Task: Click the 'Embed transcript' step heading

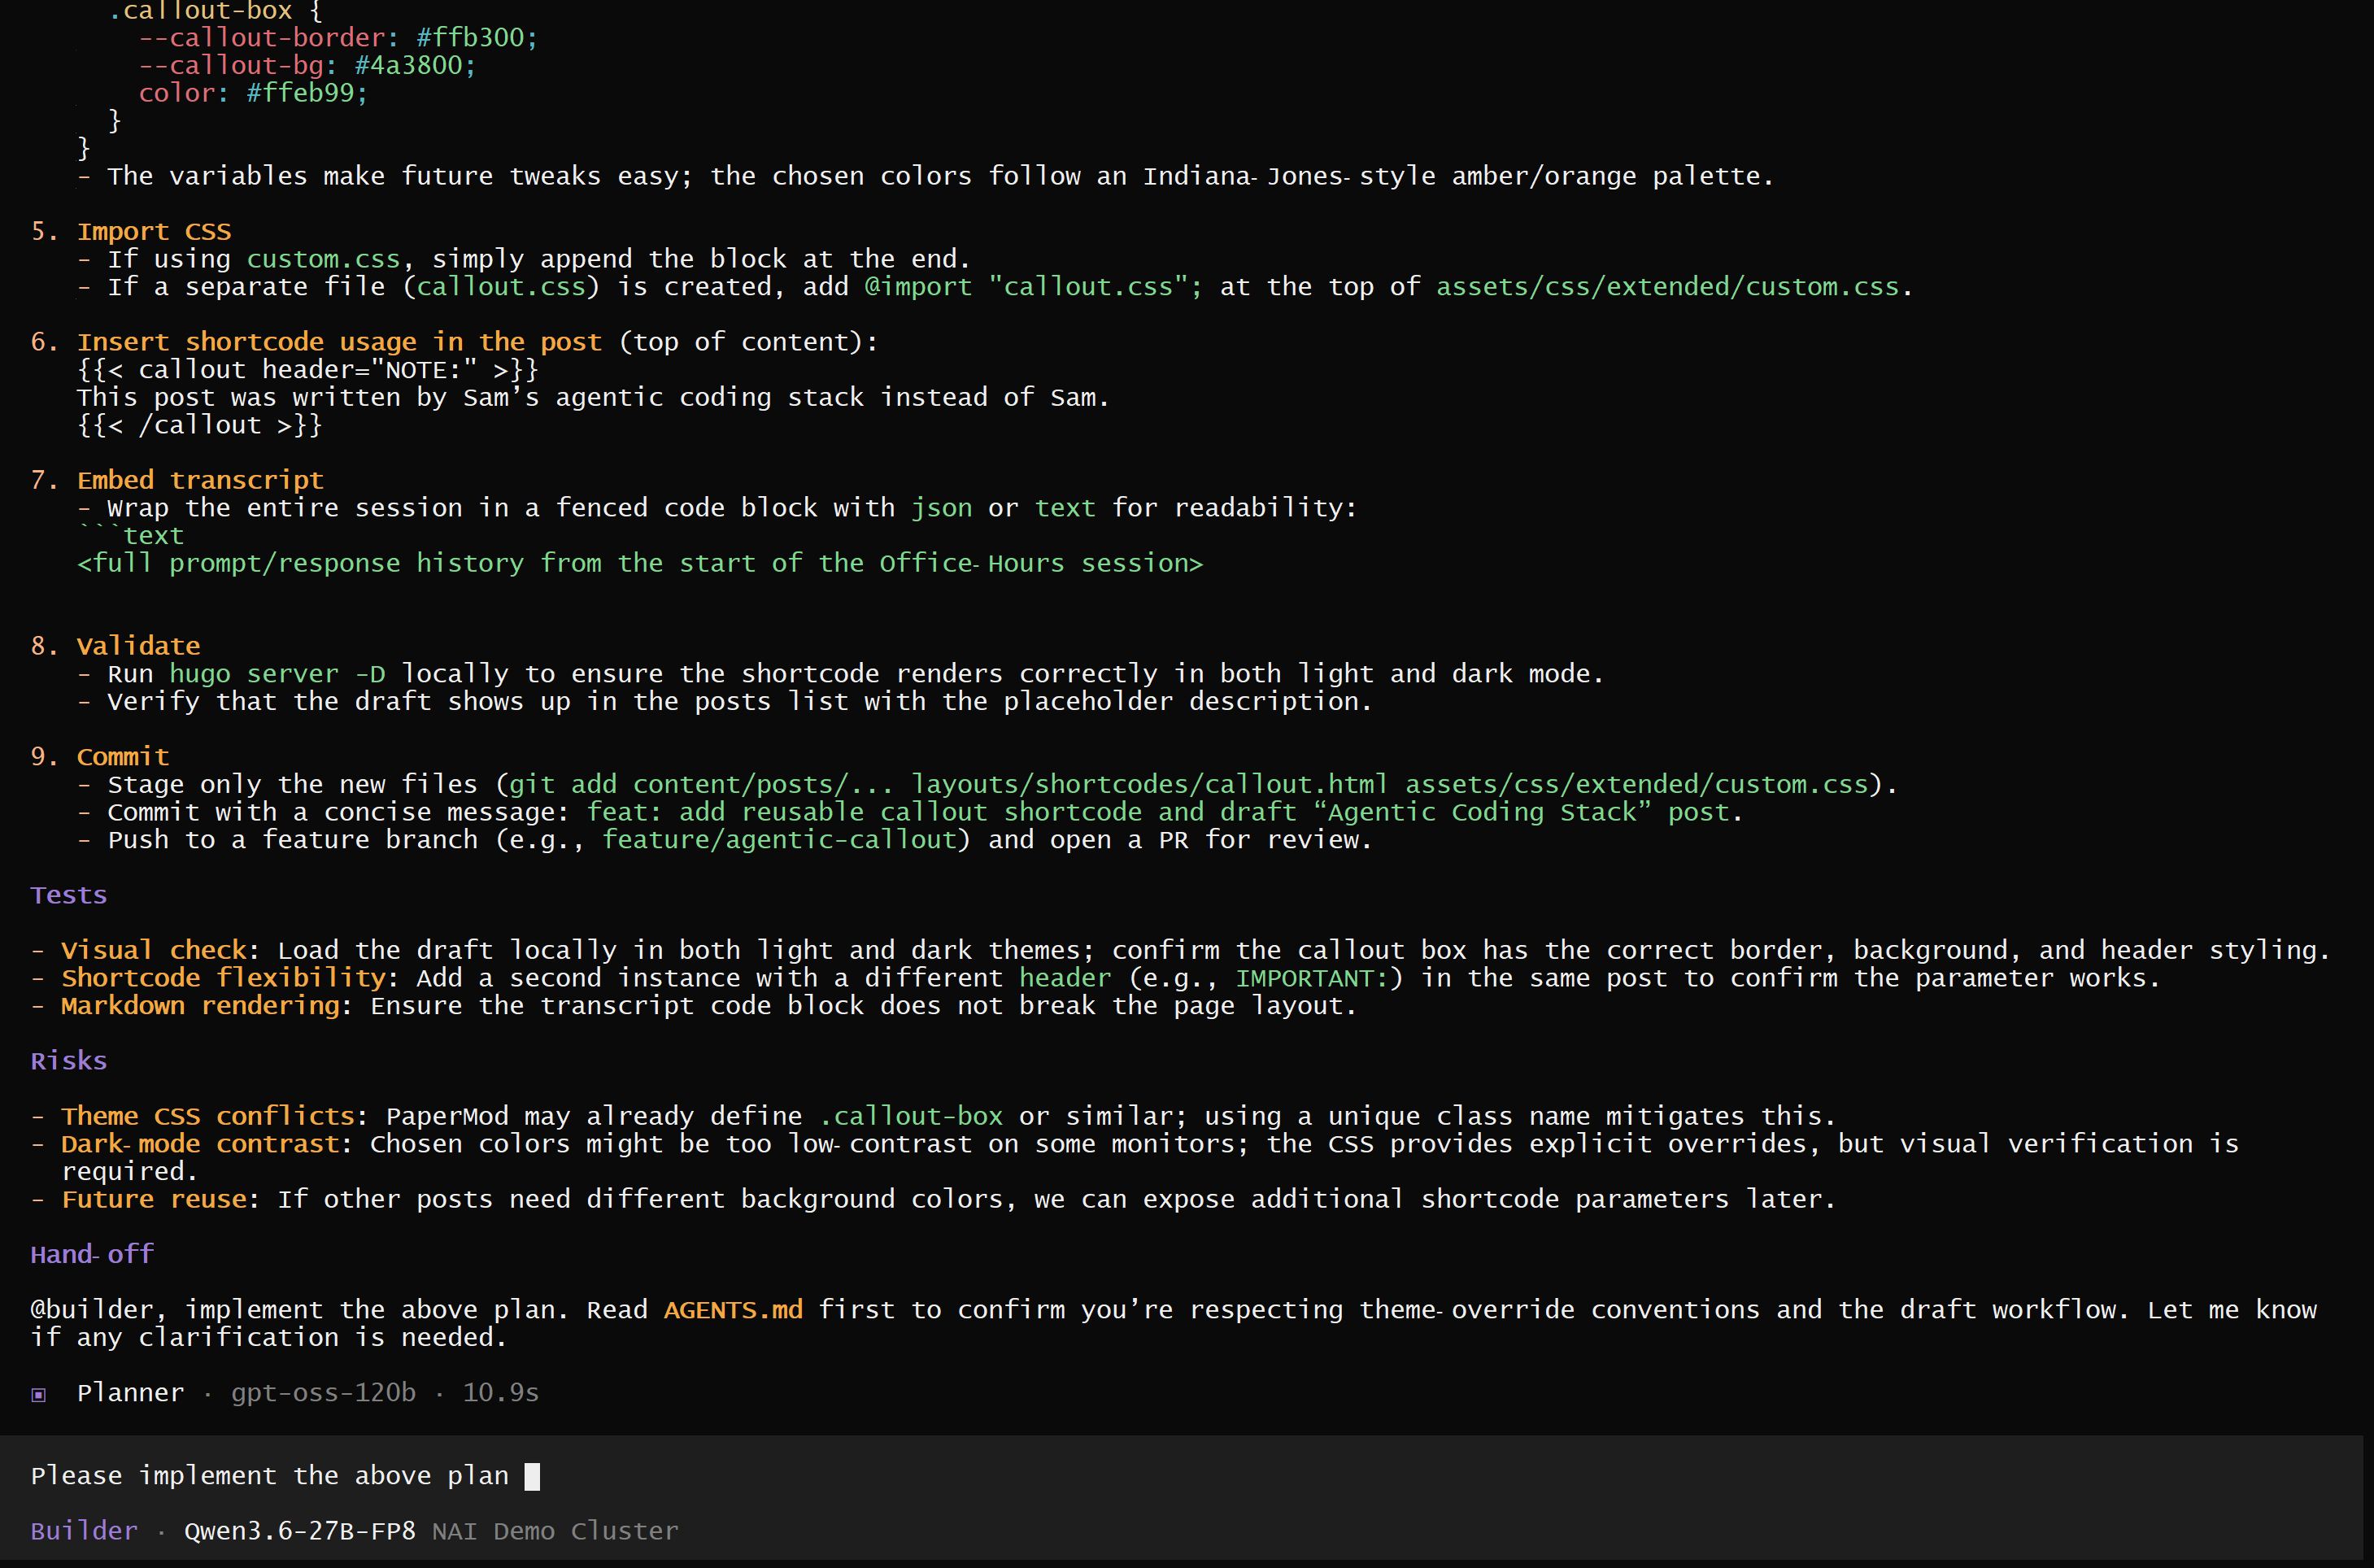Action: (x=200, y=480)
